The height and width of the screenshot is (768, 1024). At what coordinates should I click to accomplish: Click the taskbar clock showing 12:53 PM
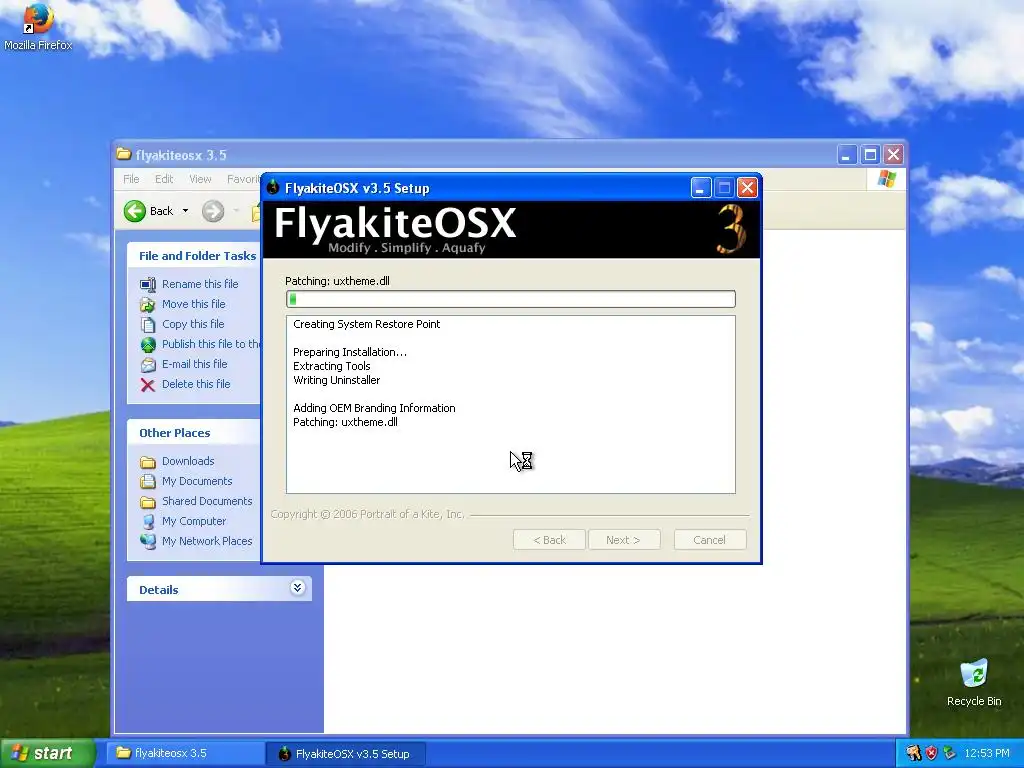click(x=987, y=753)
